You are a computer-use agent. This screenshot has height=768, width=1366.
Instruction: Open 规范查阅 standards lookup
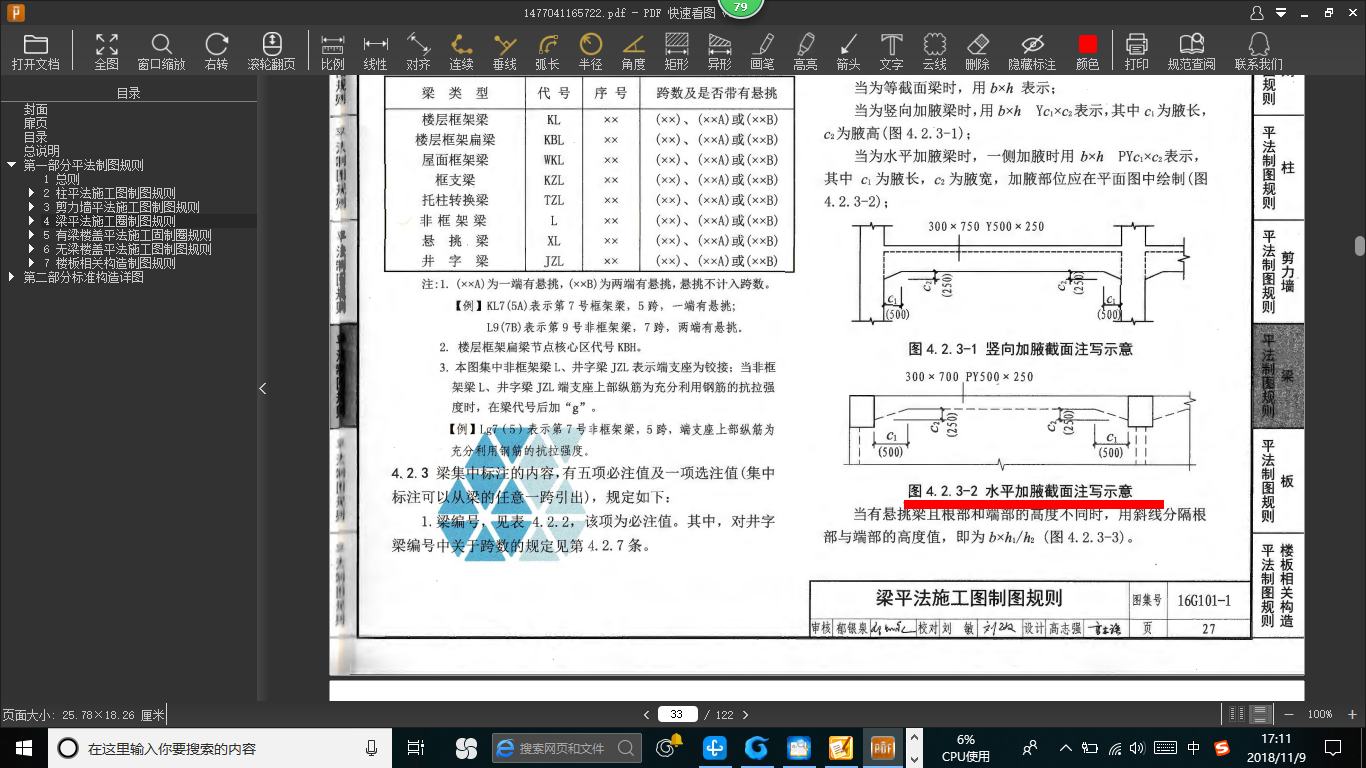[x=1192, y=51]
